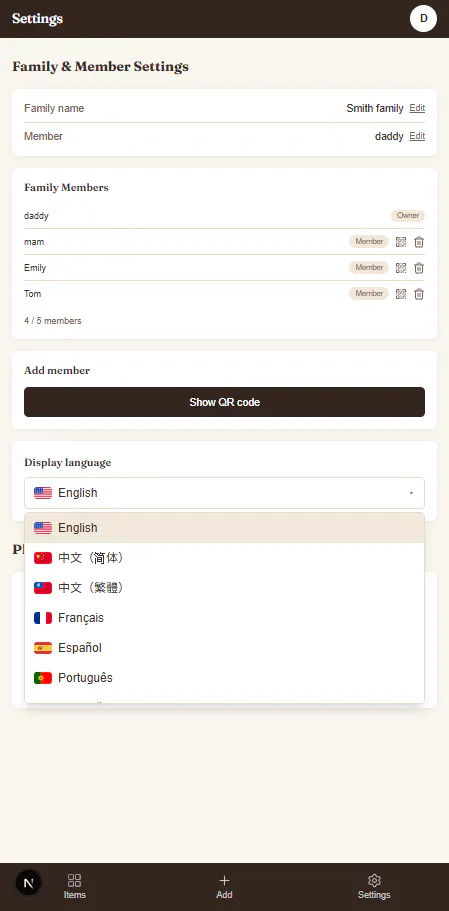Image resolution: width=449 pixels, height=911 pixels.
Task: Delete member Emily with trash icon
Action: click(x=419, y=268)
